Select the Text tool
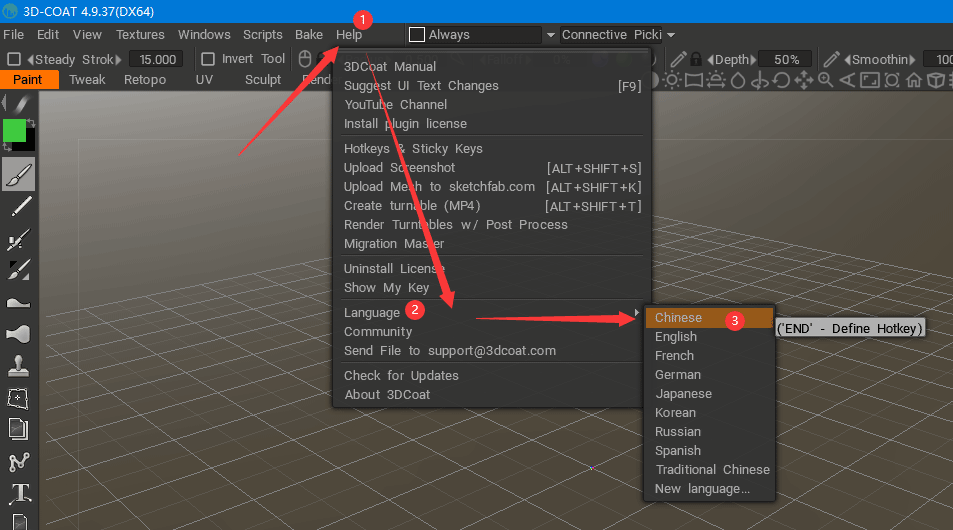Screen dimensions: 953x530 pyautogui.click(x=20, y=493)
